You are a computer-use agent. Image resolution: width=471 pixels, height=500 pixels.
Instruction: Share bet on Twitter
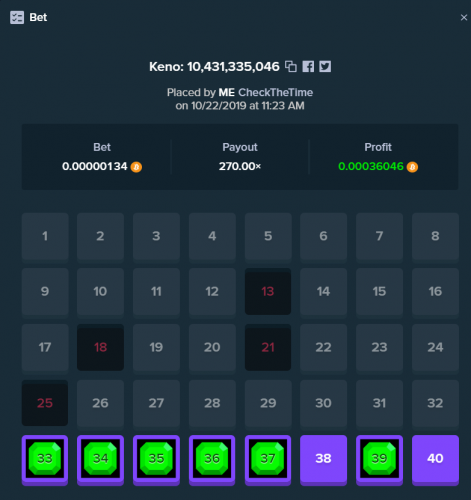pyautogui.click(x=325, y=66)
